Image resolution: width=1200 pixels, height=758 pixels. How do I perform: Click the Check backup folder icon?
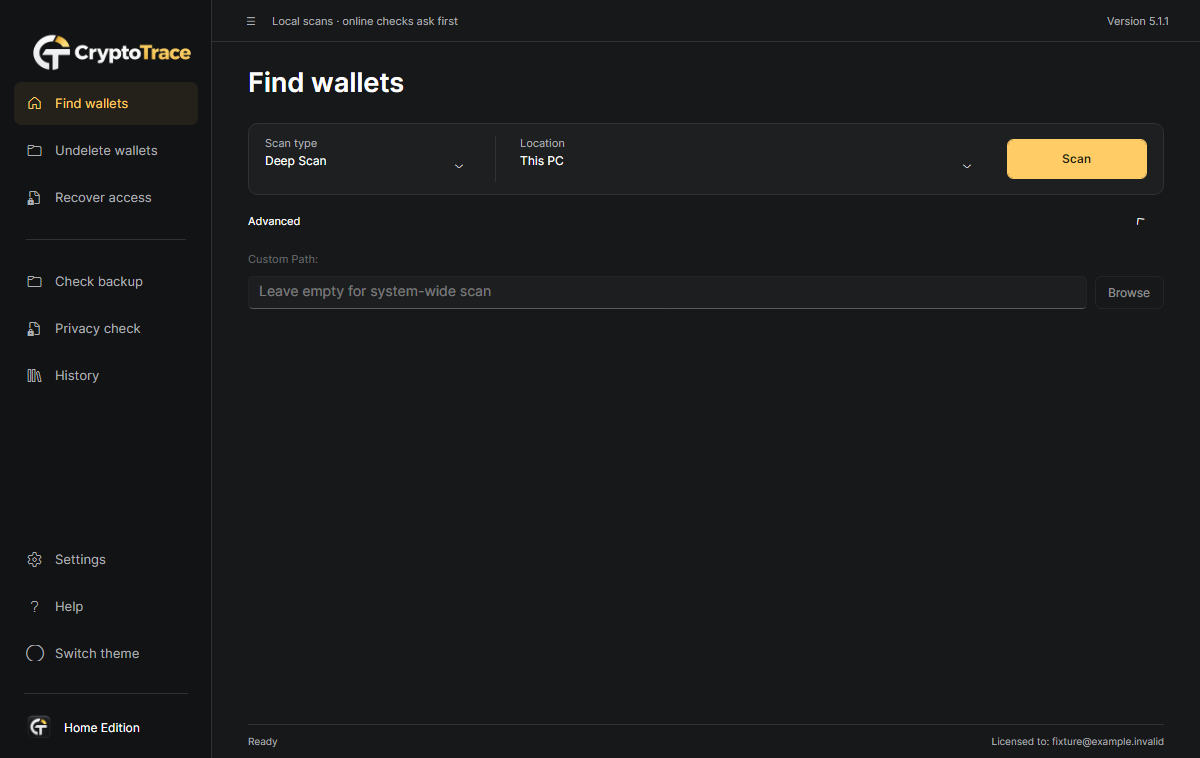coord(35,281)
